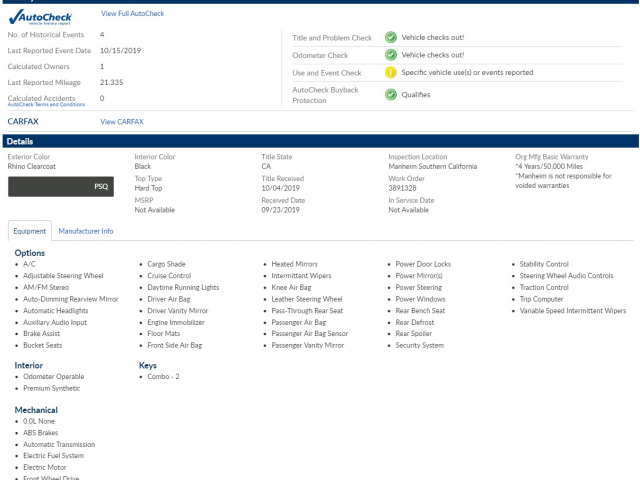Click the 'Rear Bench Seat' option
Viewport: 640px width, 480px height.
pyautogui.click(x=420, y=311)
